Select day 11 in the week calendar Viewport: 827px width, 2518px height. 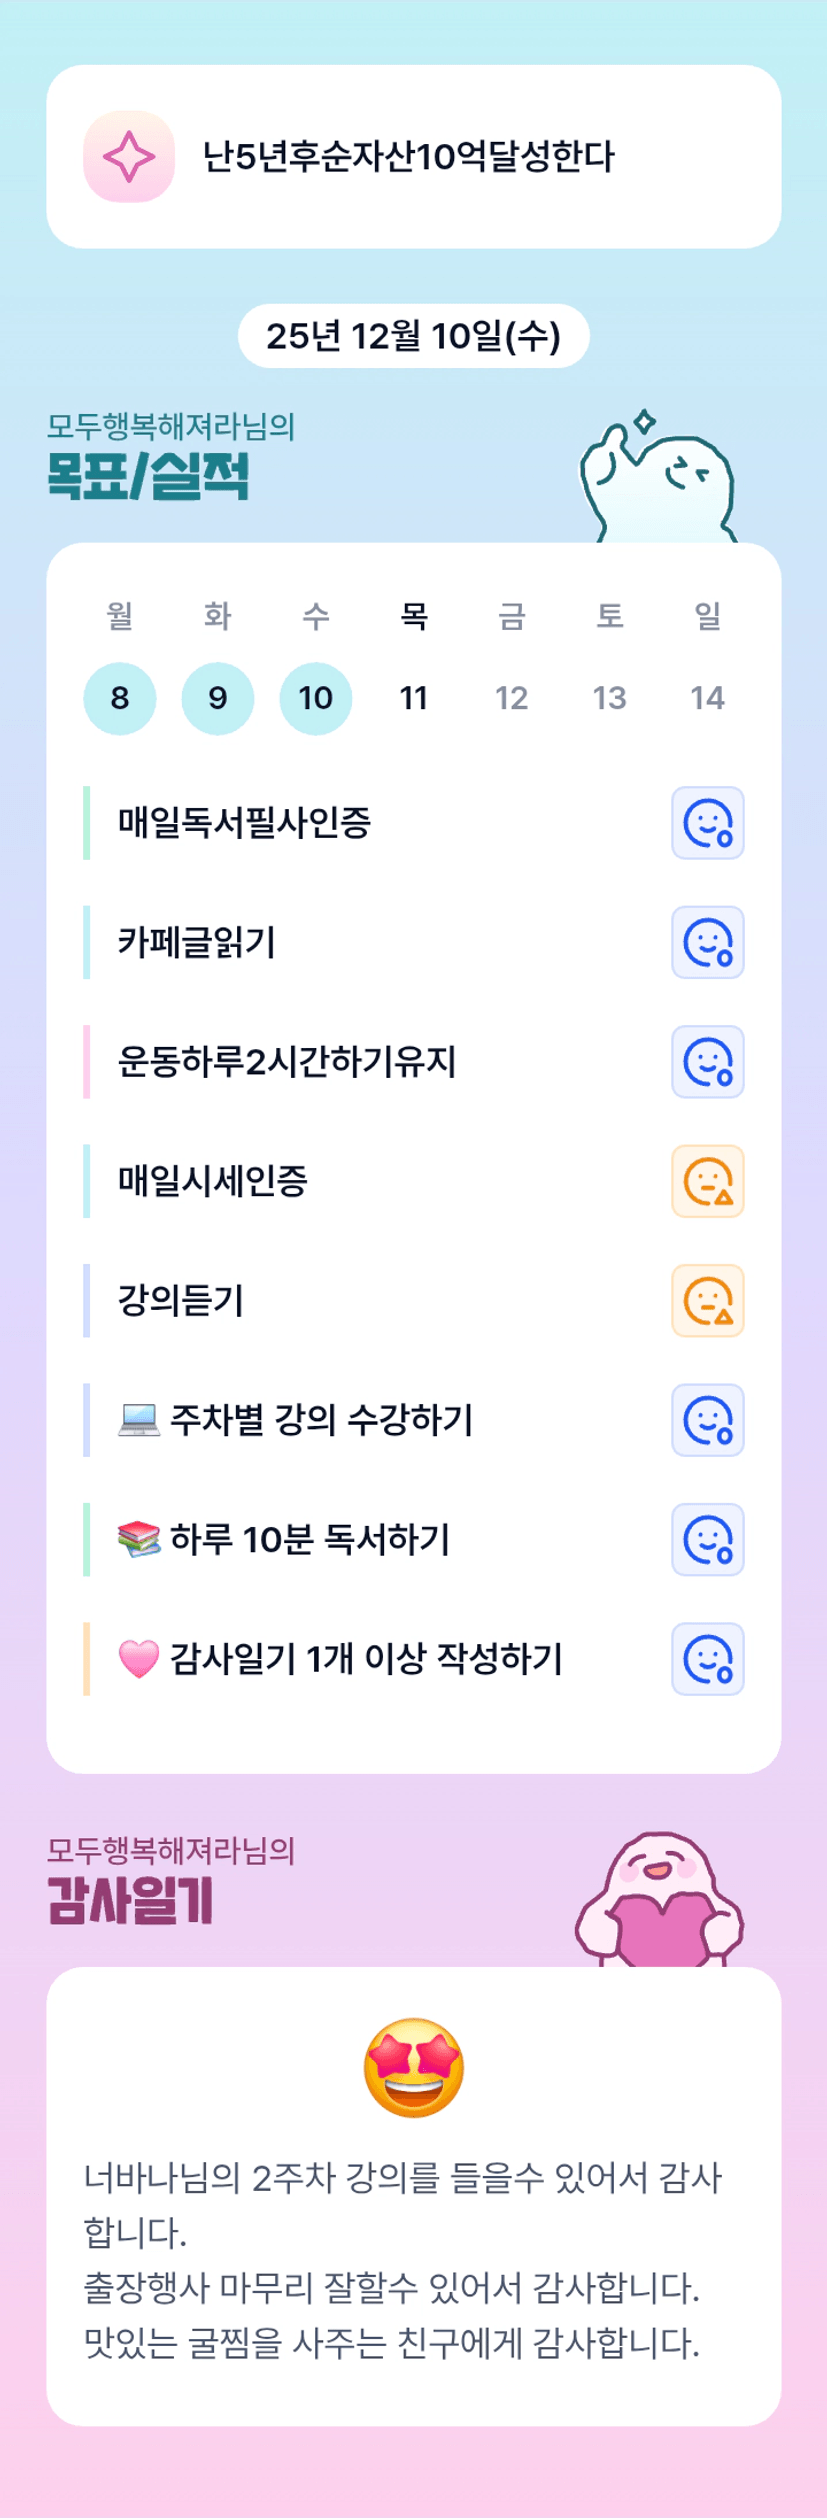[x=413, y=698]
